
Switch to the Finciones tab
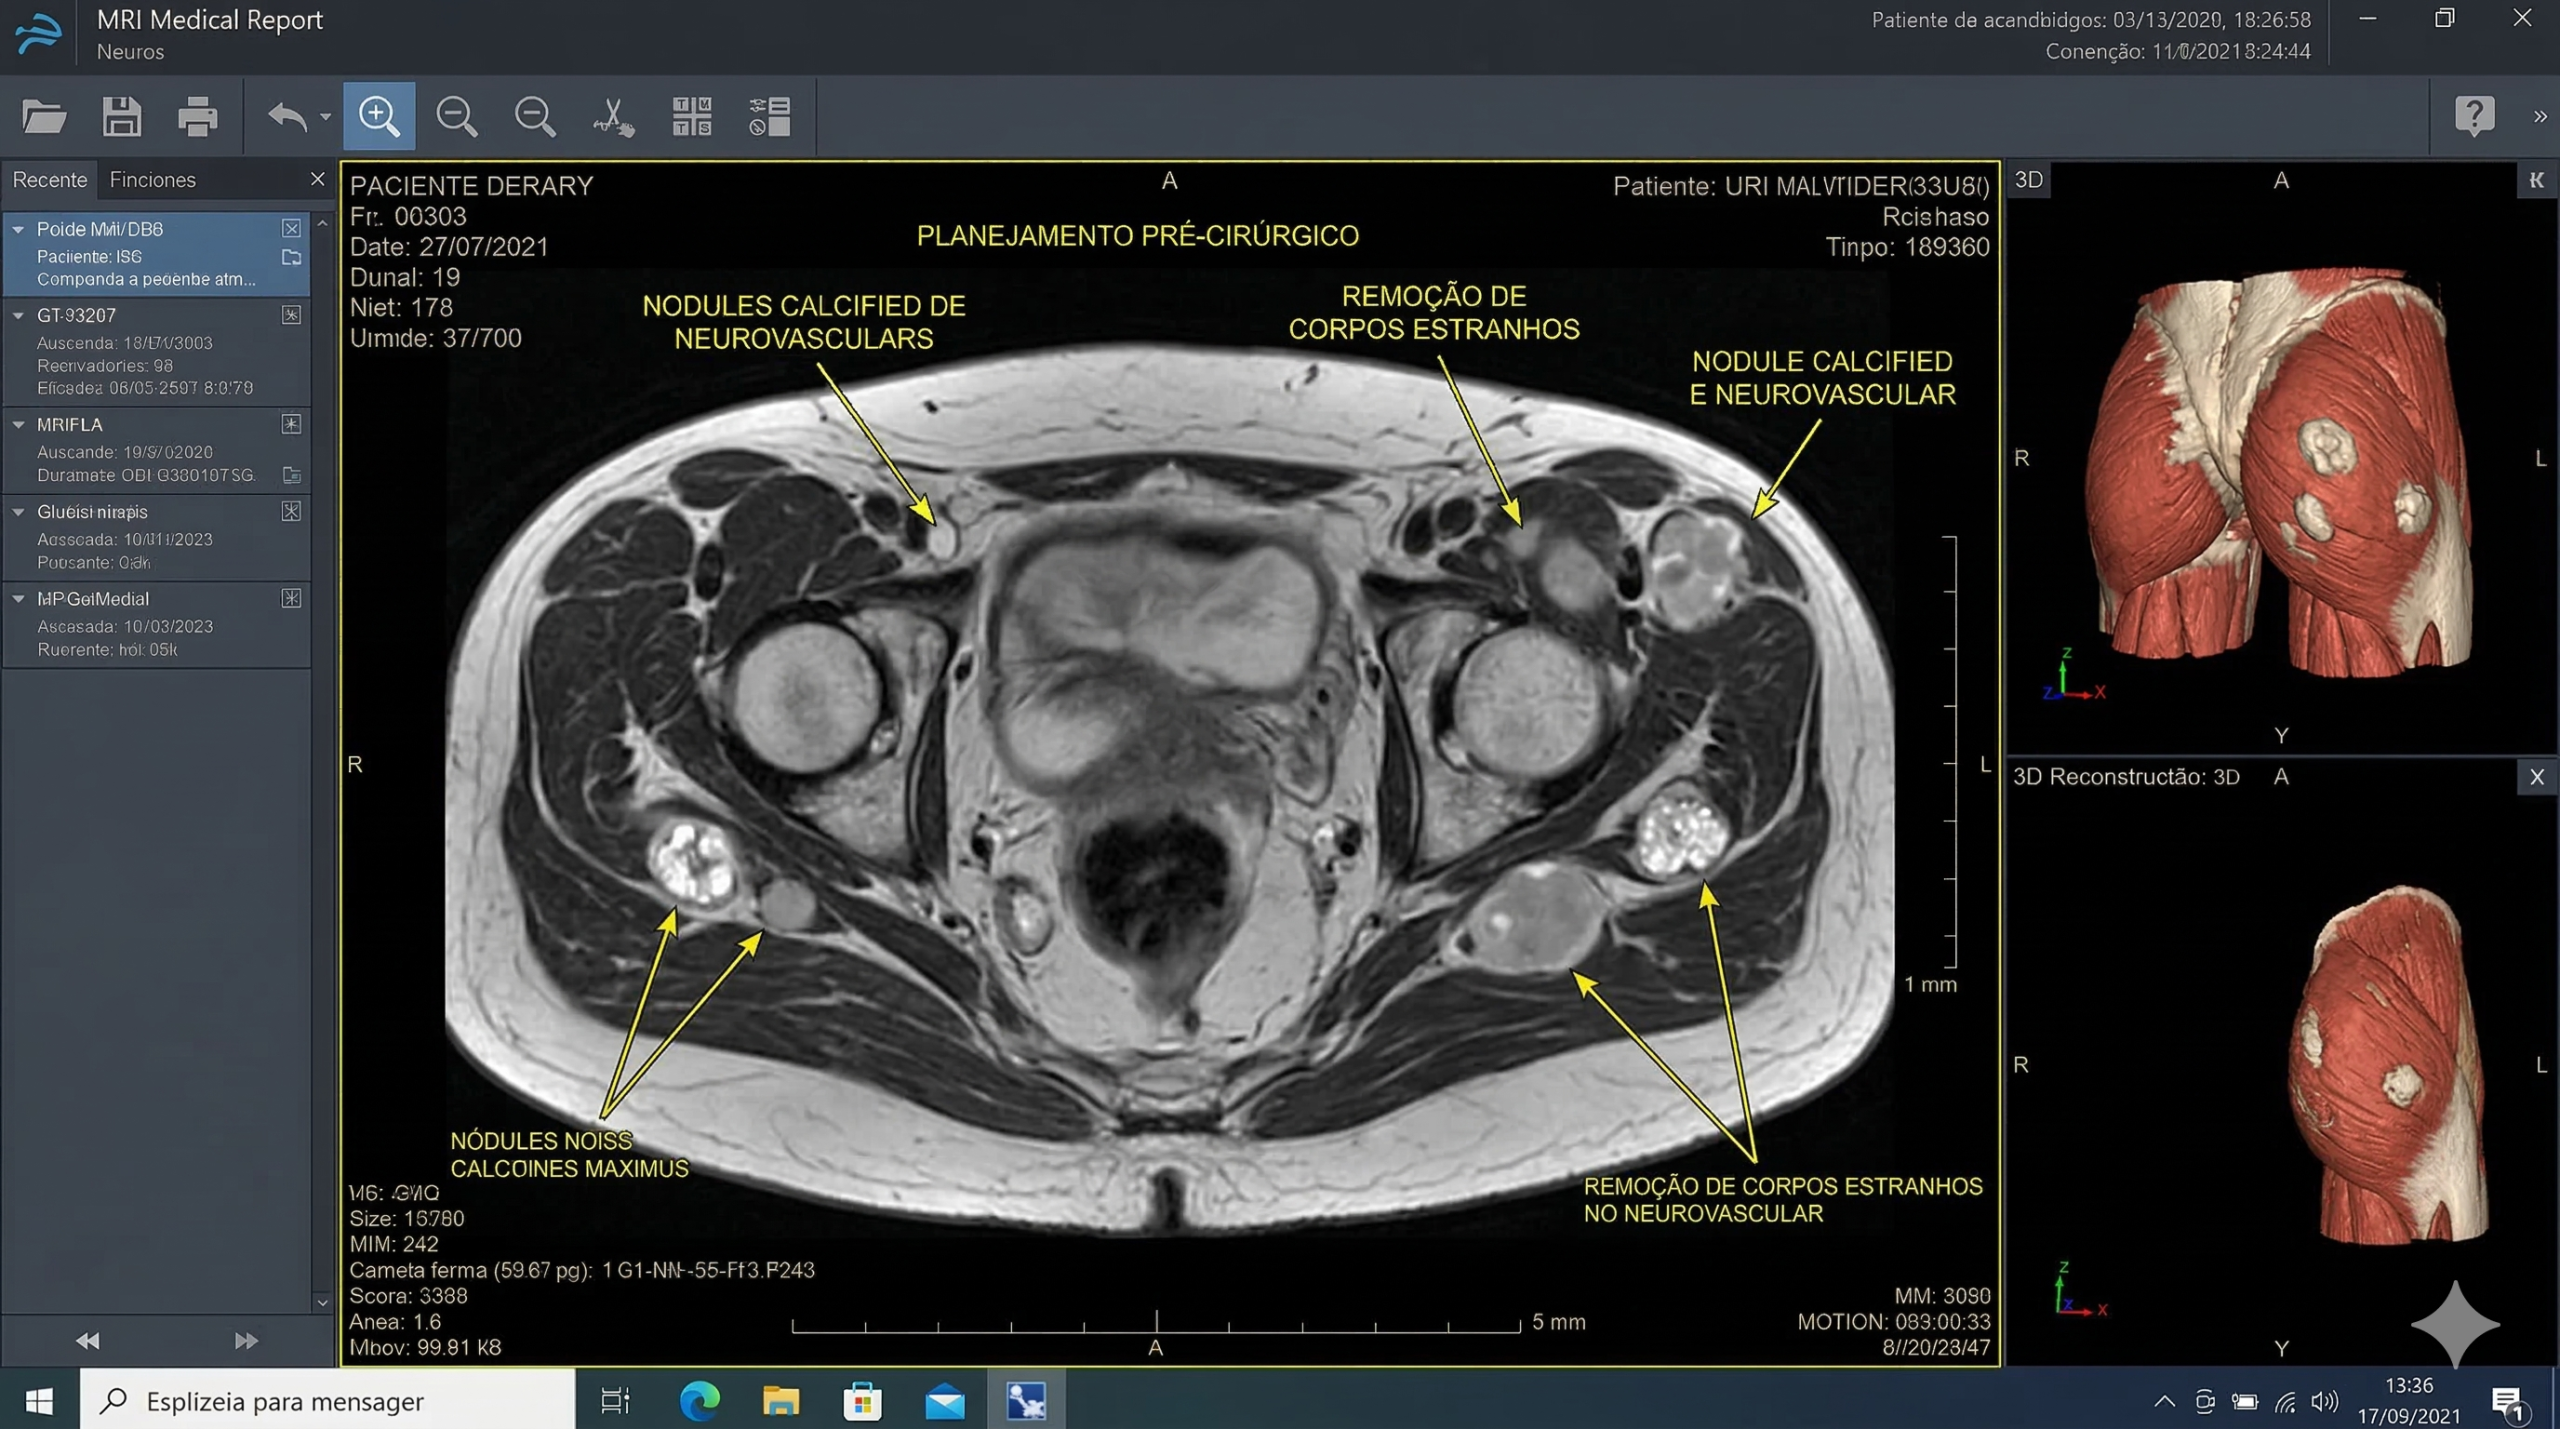coord(152,180)
